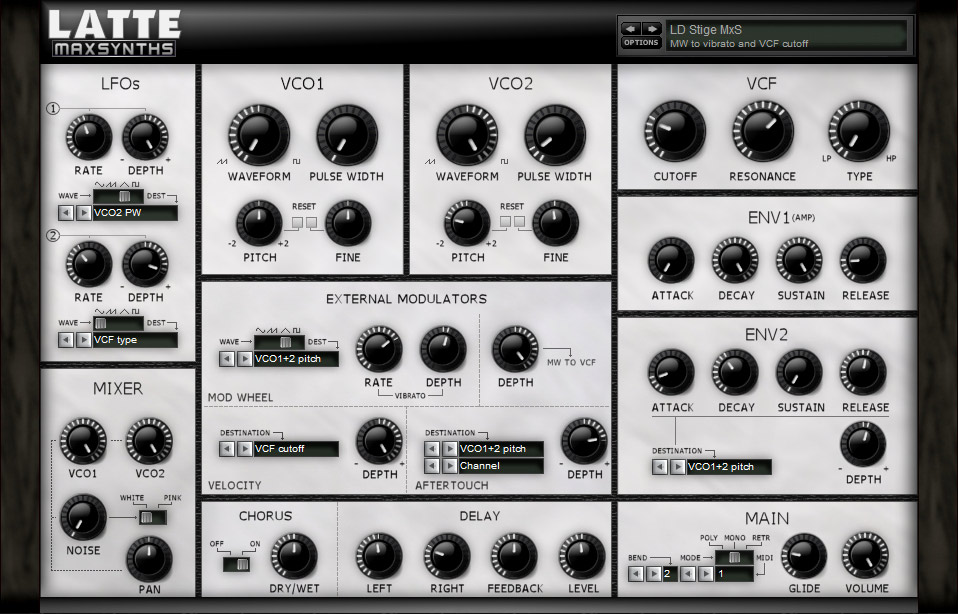958x614 pixels.
Task: Select next ENV2 destination arrow
Action: coord(677,467)
